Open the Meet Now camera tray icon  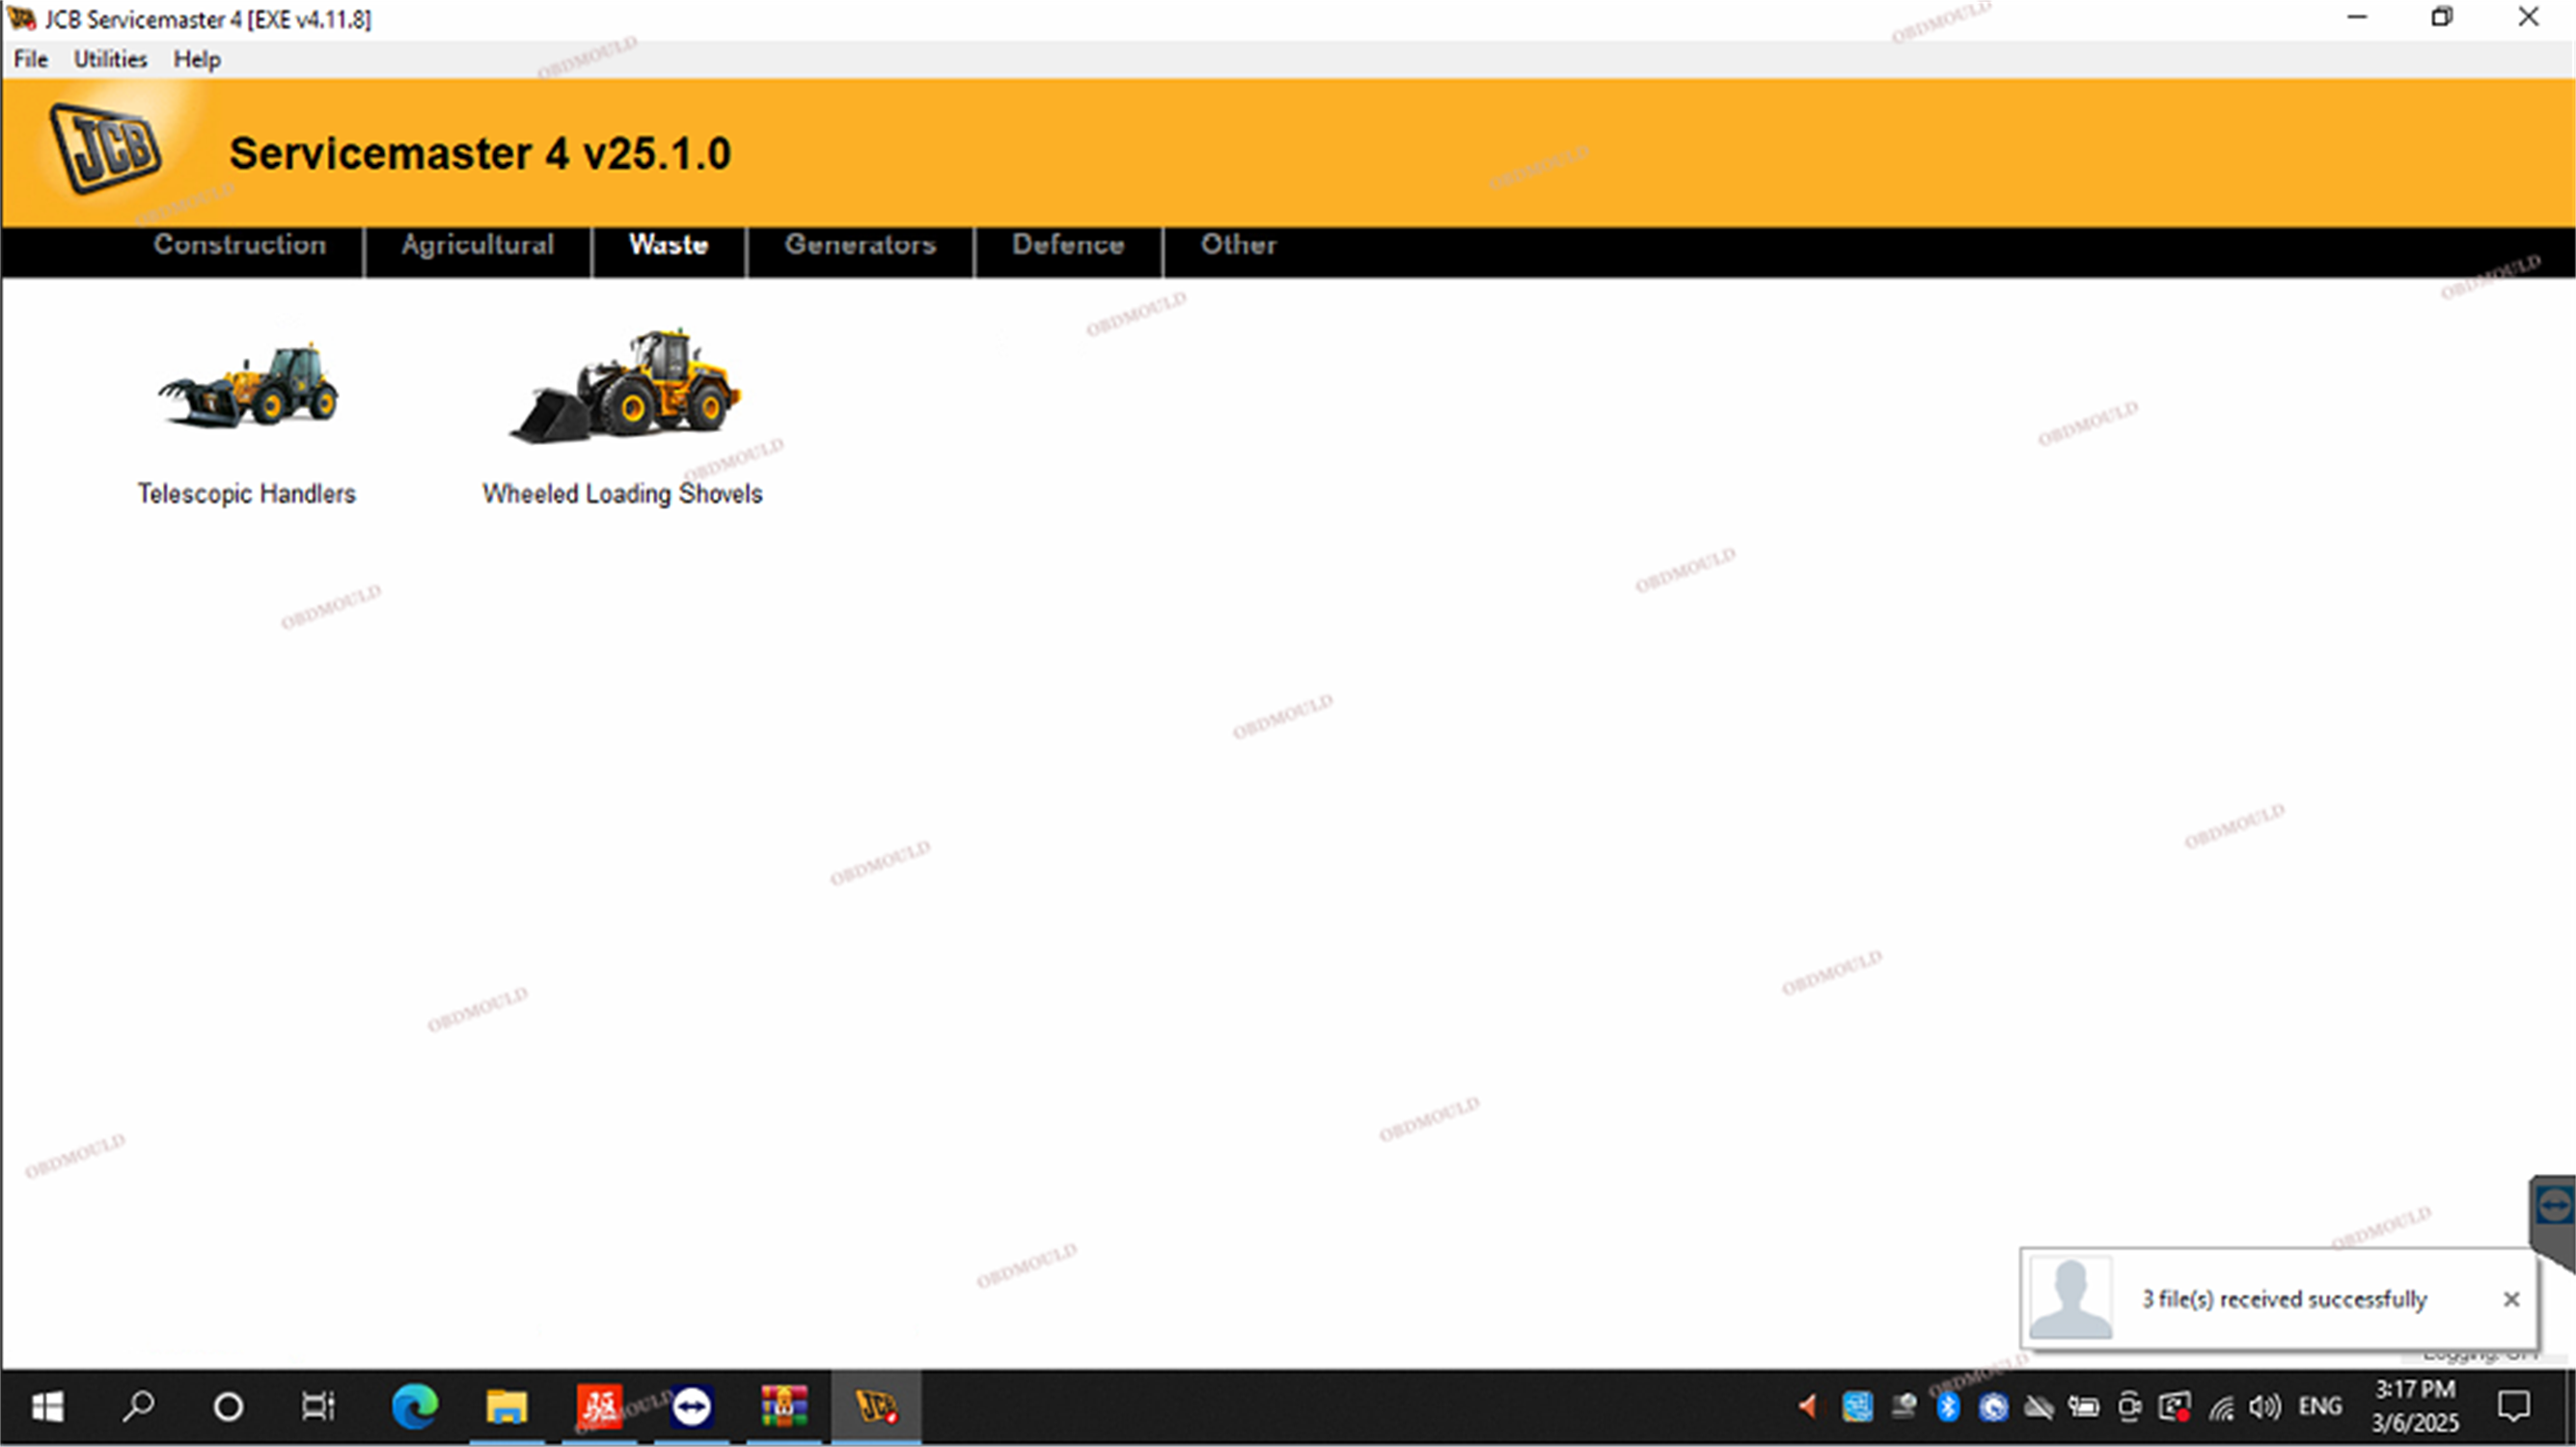click(2130, 1407)
